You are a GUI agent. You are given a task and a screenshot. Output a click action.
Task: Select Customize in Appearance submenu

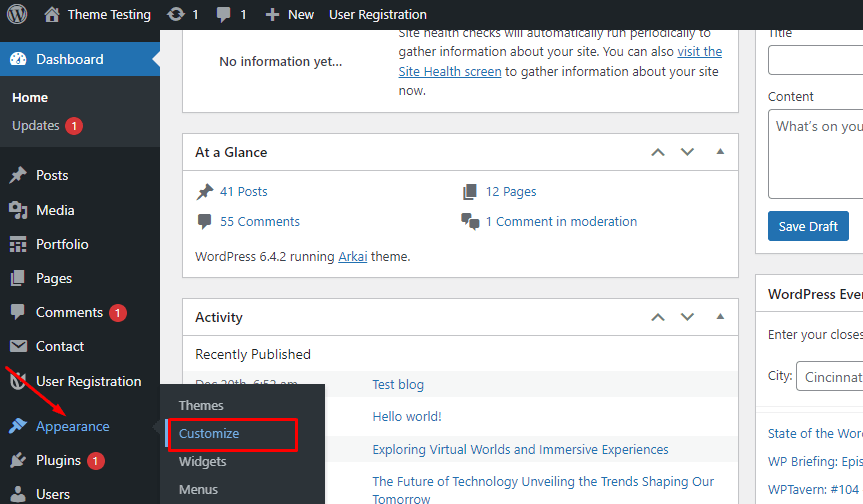[x=209, y=434]
